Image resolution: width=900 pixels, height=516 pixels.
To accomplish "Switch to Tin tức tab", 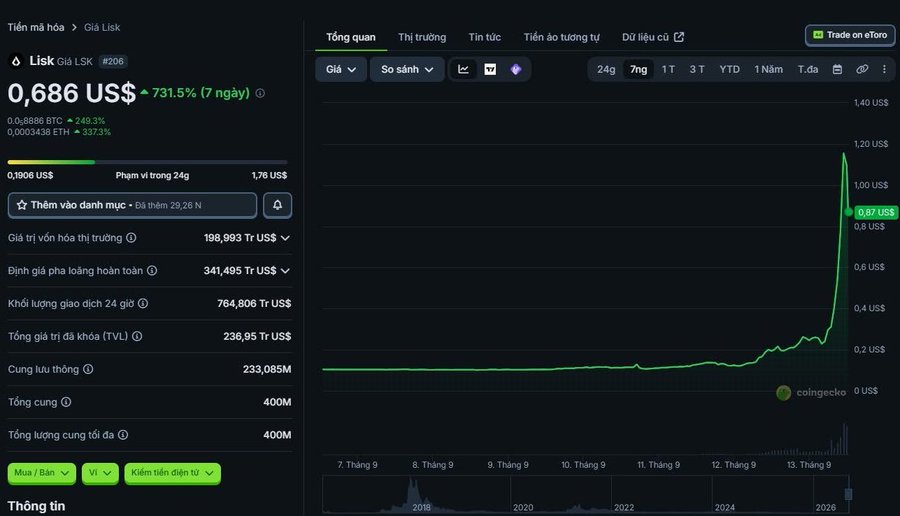I will (484, 37).
